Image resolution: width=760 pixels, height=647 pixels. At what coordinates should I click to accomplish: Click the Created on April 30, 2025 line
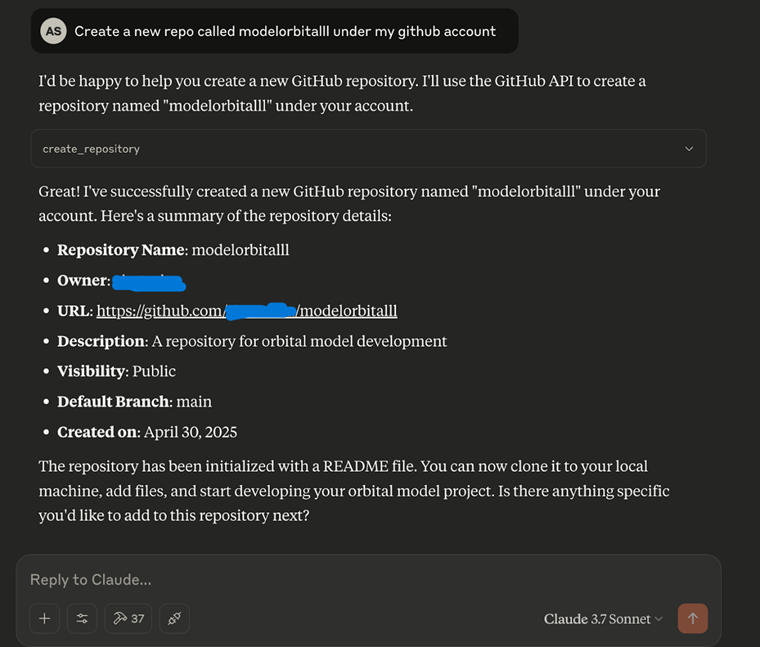tap(147, 432)
